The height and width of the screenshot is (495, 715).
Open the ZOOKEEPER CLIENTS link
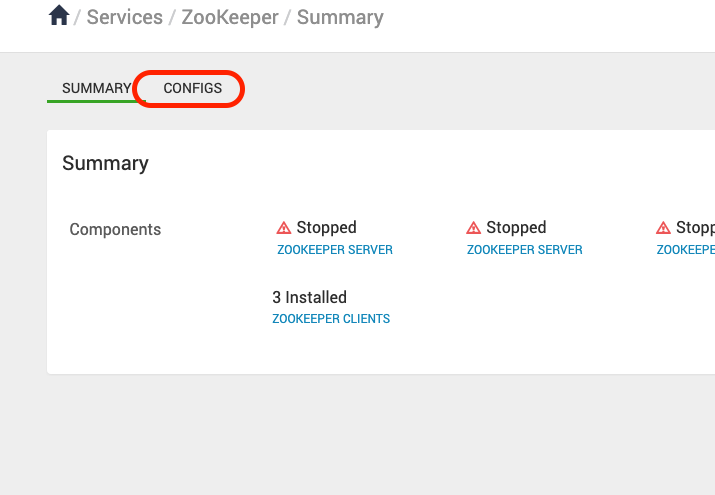point(331,319)
